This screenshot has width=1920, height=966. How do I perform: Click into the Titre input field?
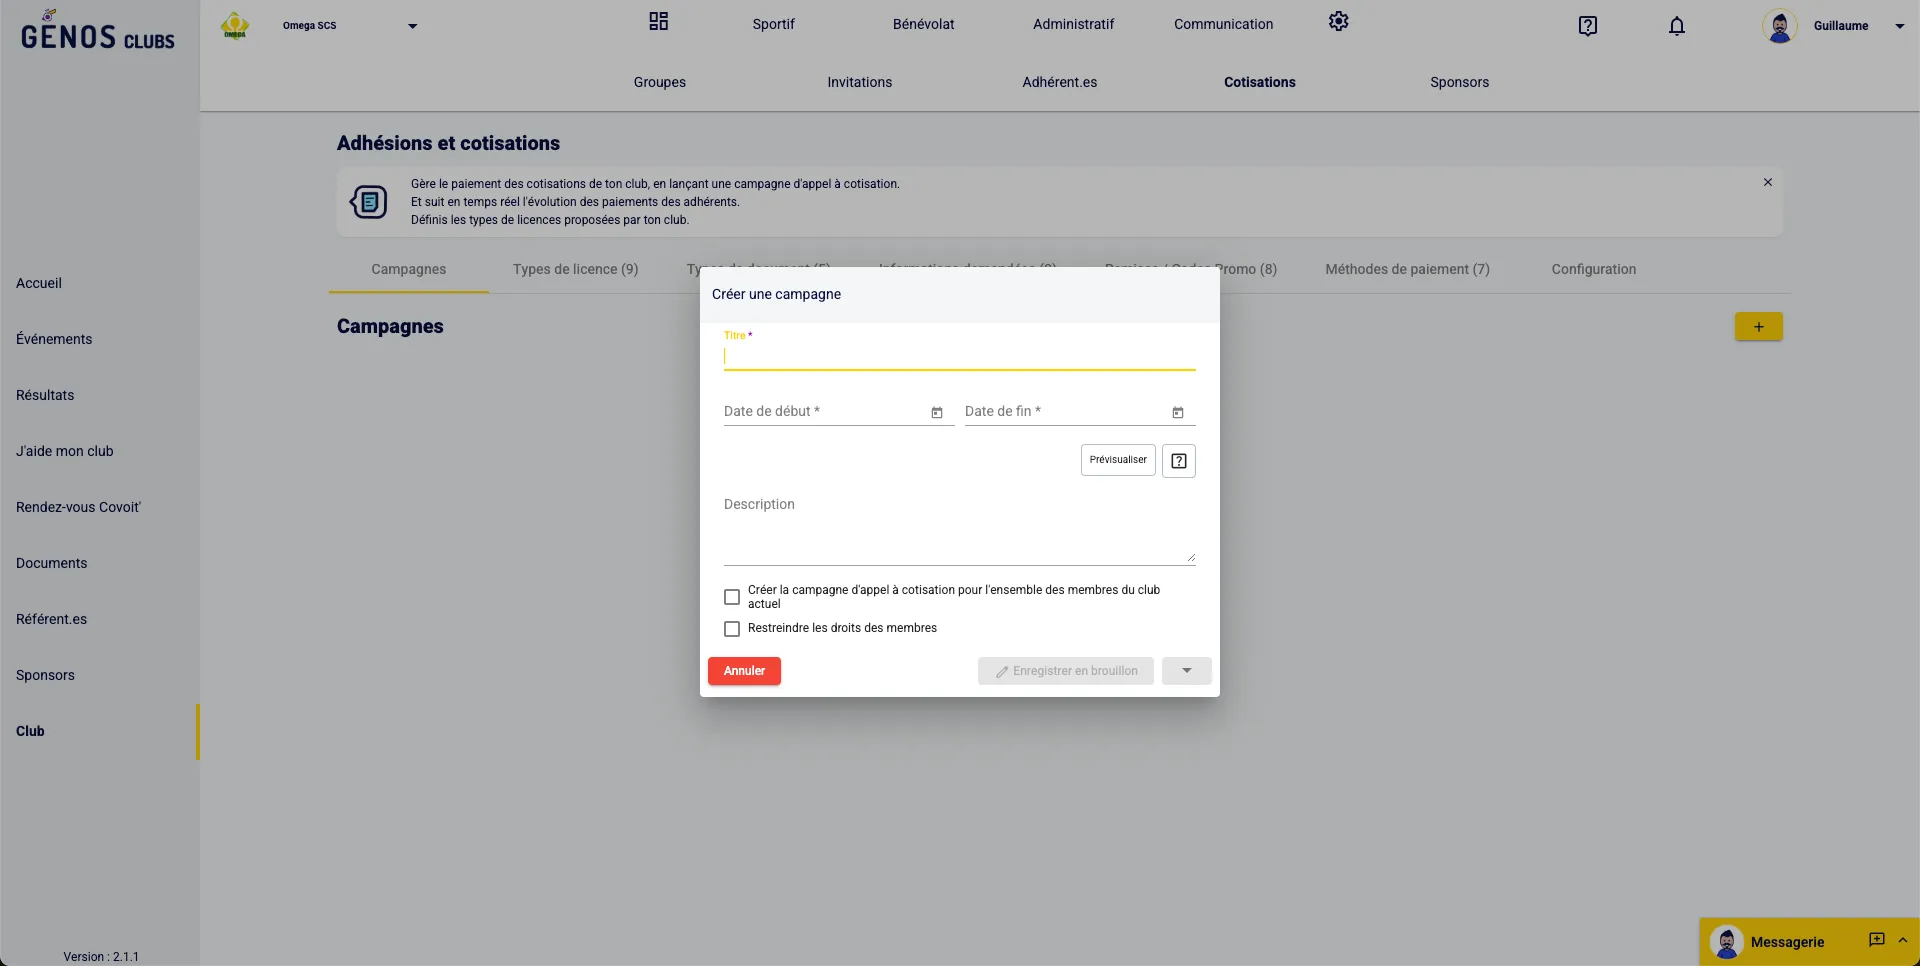958,357
